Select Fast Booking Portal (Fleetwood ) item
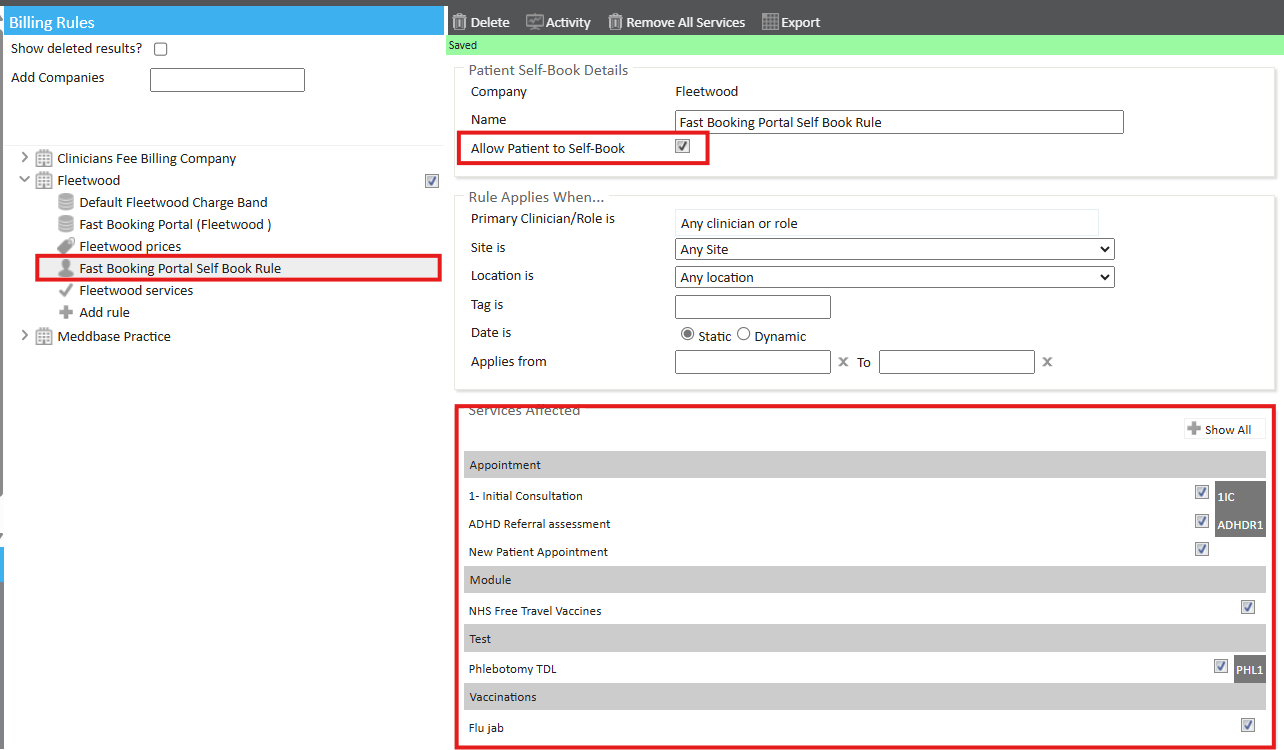 click(175, 224)
